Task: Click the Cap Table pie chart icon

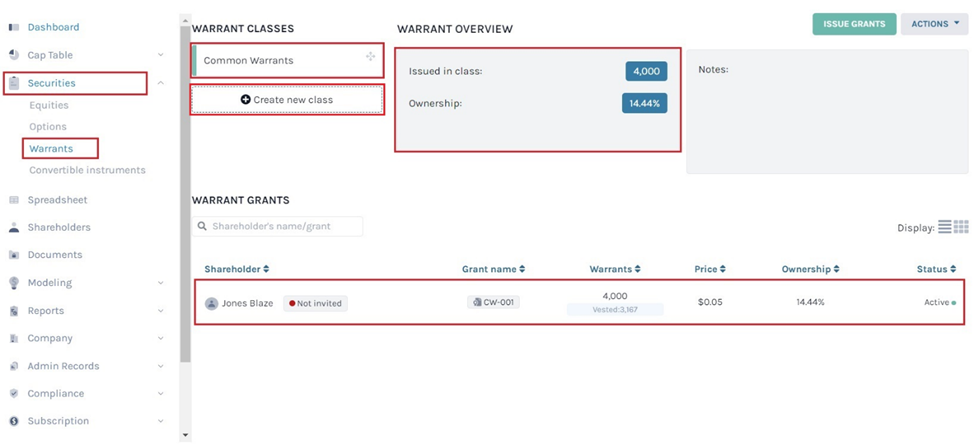Action: (x=14, y=55)
